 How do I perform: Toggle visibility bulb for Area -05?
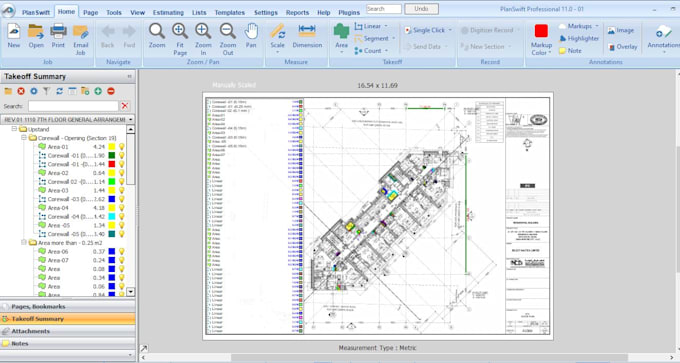[x=122, y=225]
